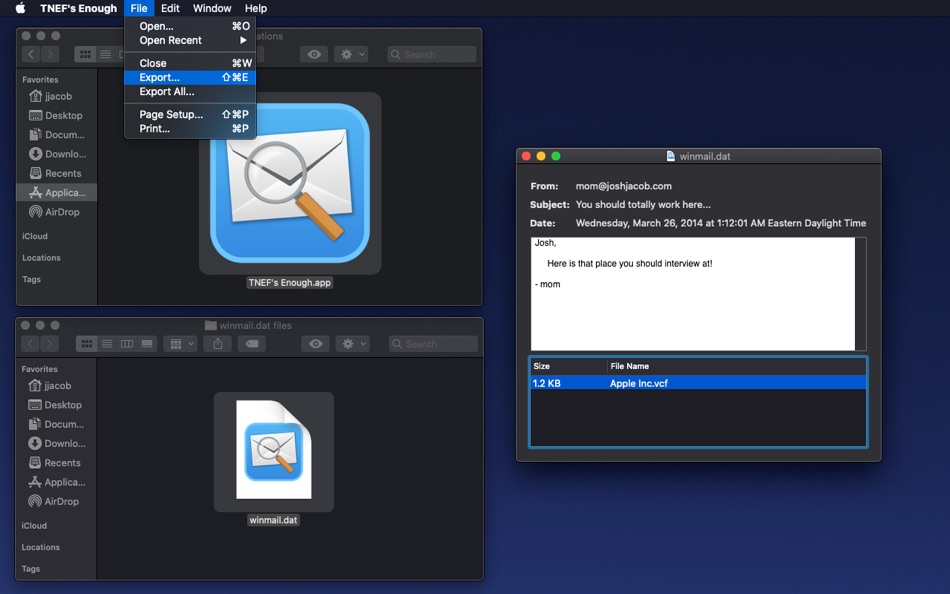Go back in the winmail.dat files window

point(30,344)
